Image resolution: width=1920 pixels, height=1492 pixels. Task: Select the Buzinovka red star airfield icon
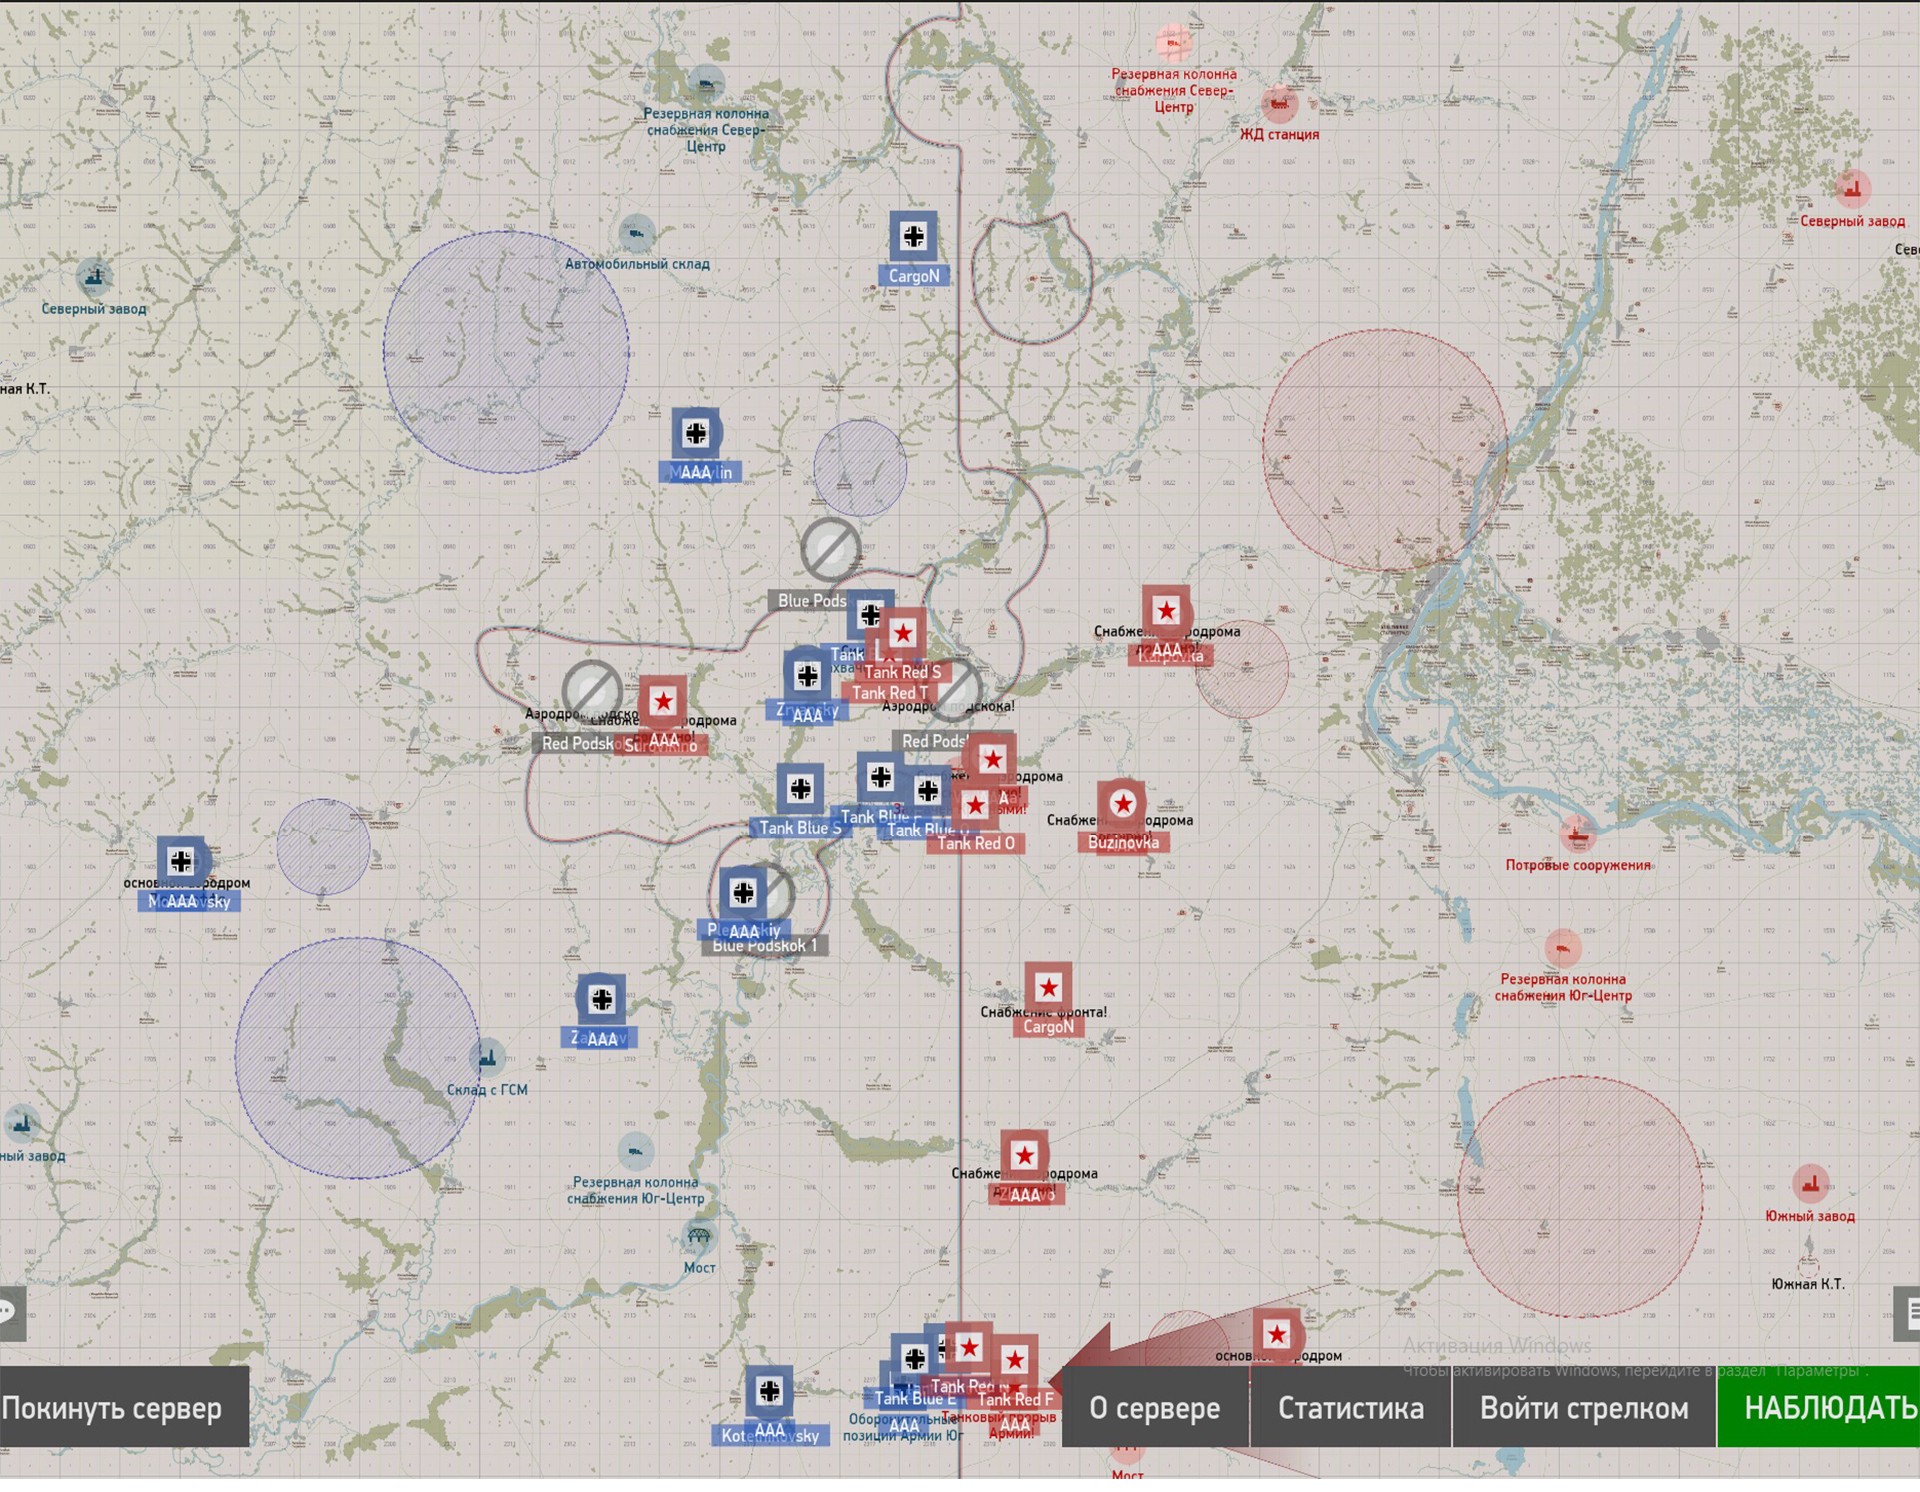click(1122, 804)
